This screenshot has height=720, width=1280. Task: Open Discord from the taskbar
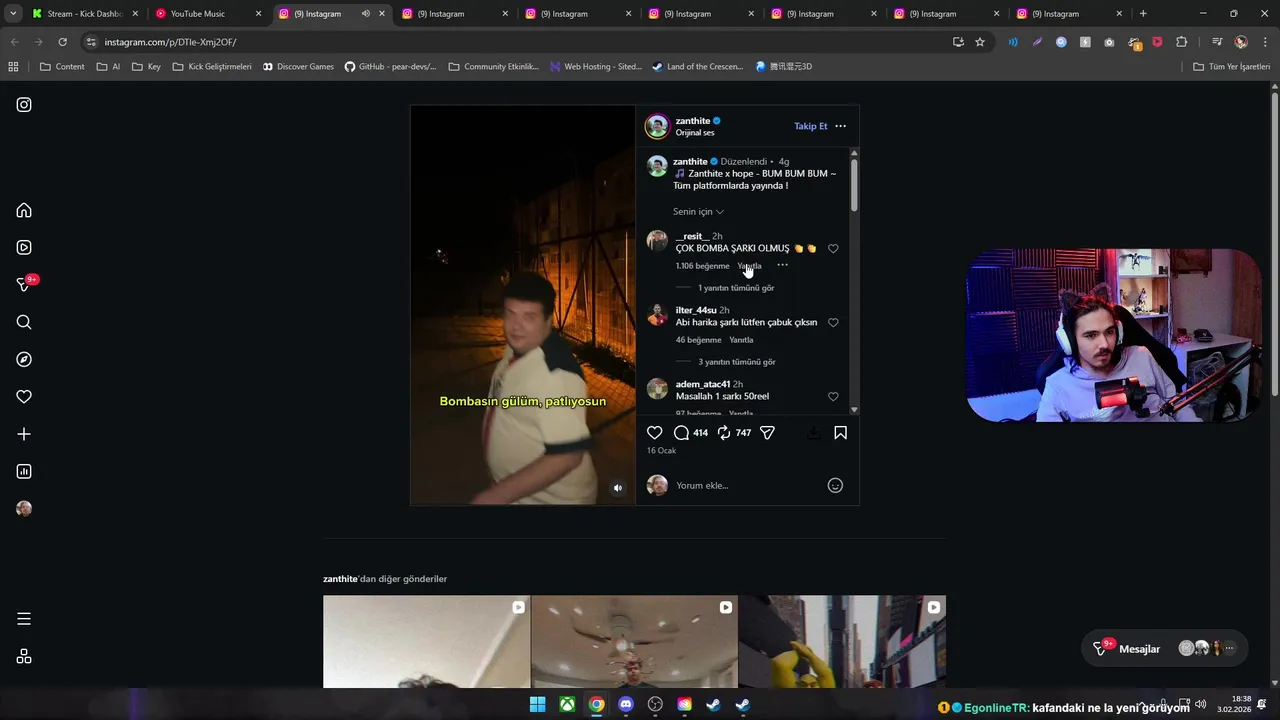tap(626, 704)
